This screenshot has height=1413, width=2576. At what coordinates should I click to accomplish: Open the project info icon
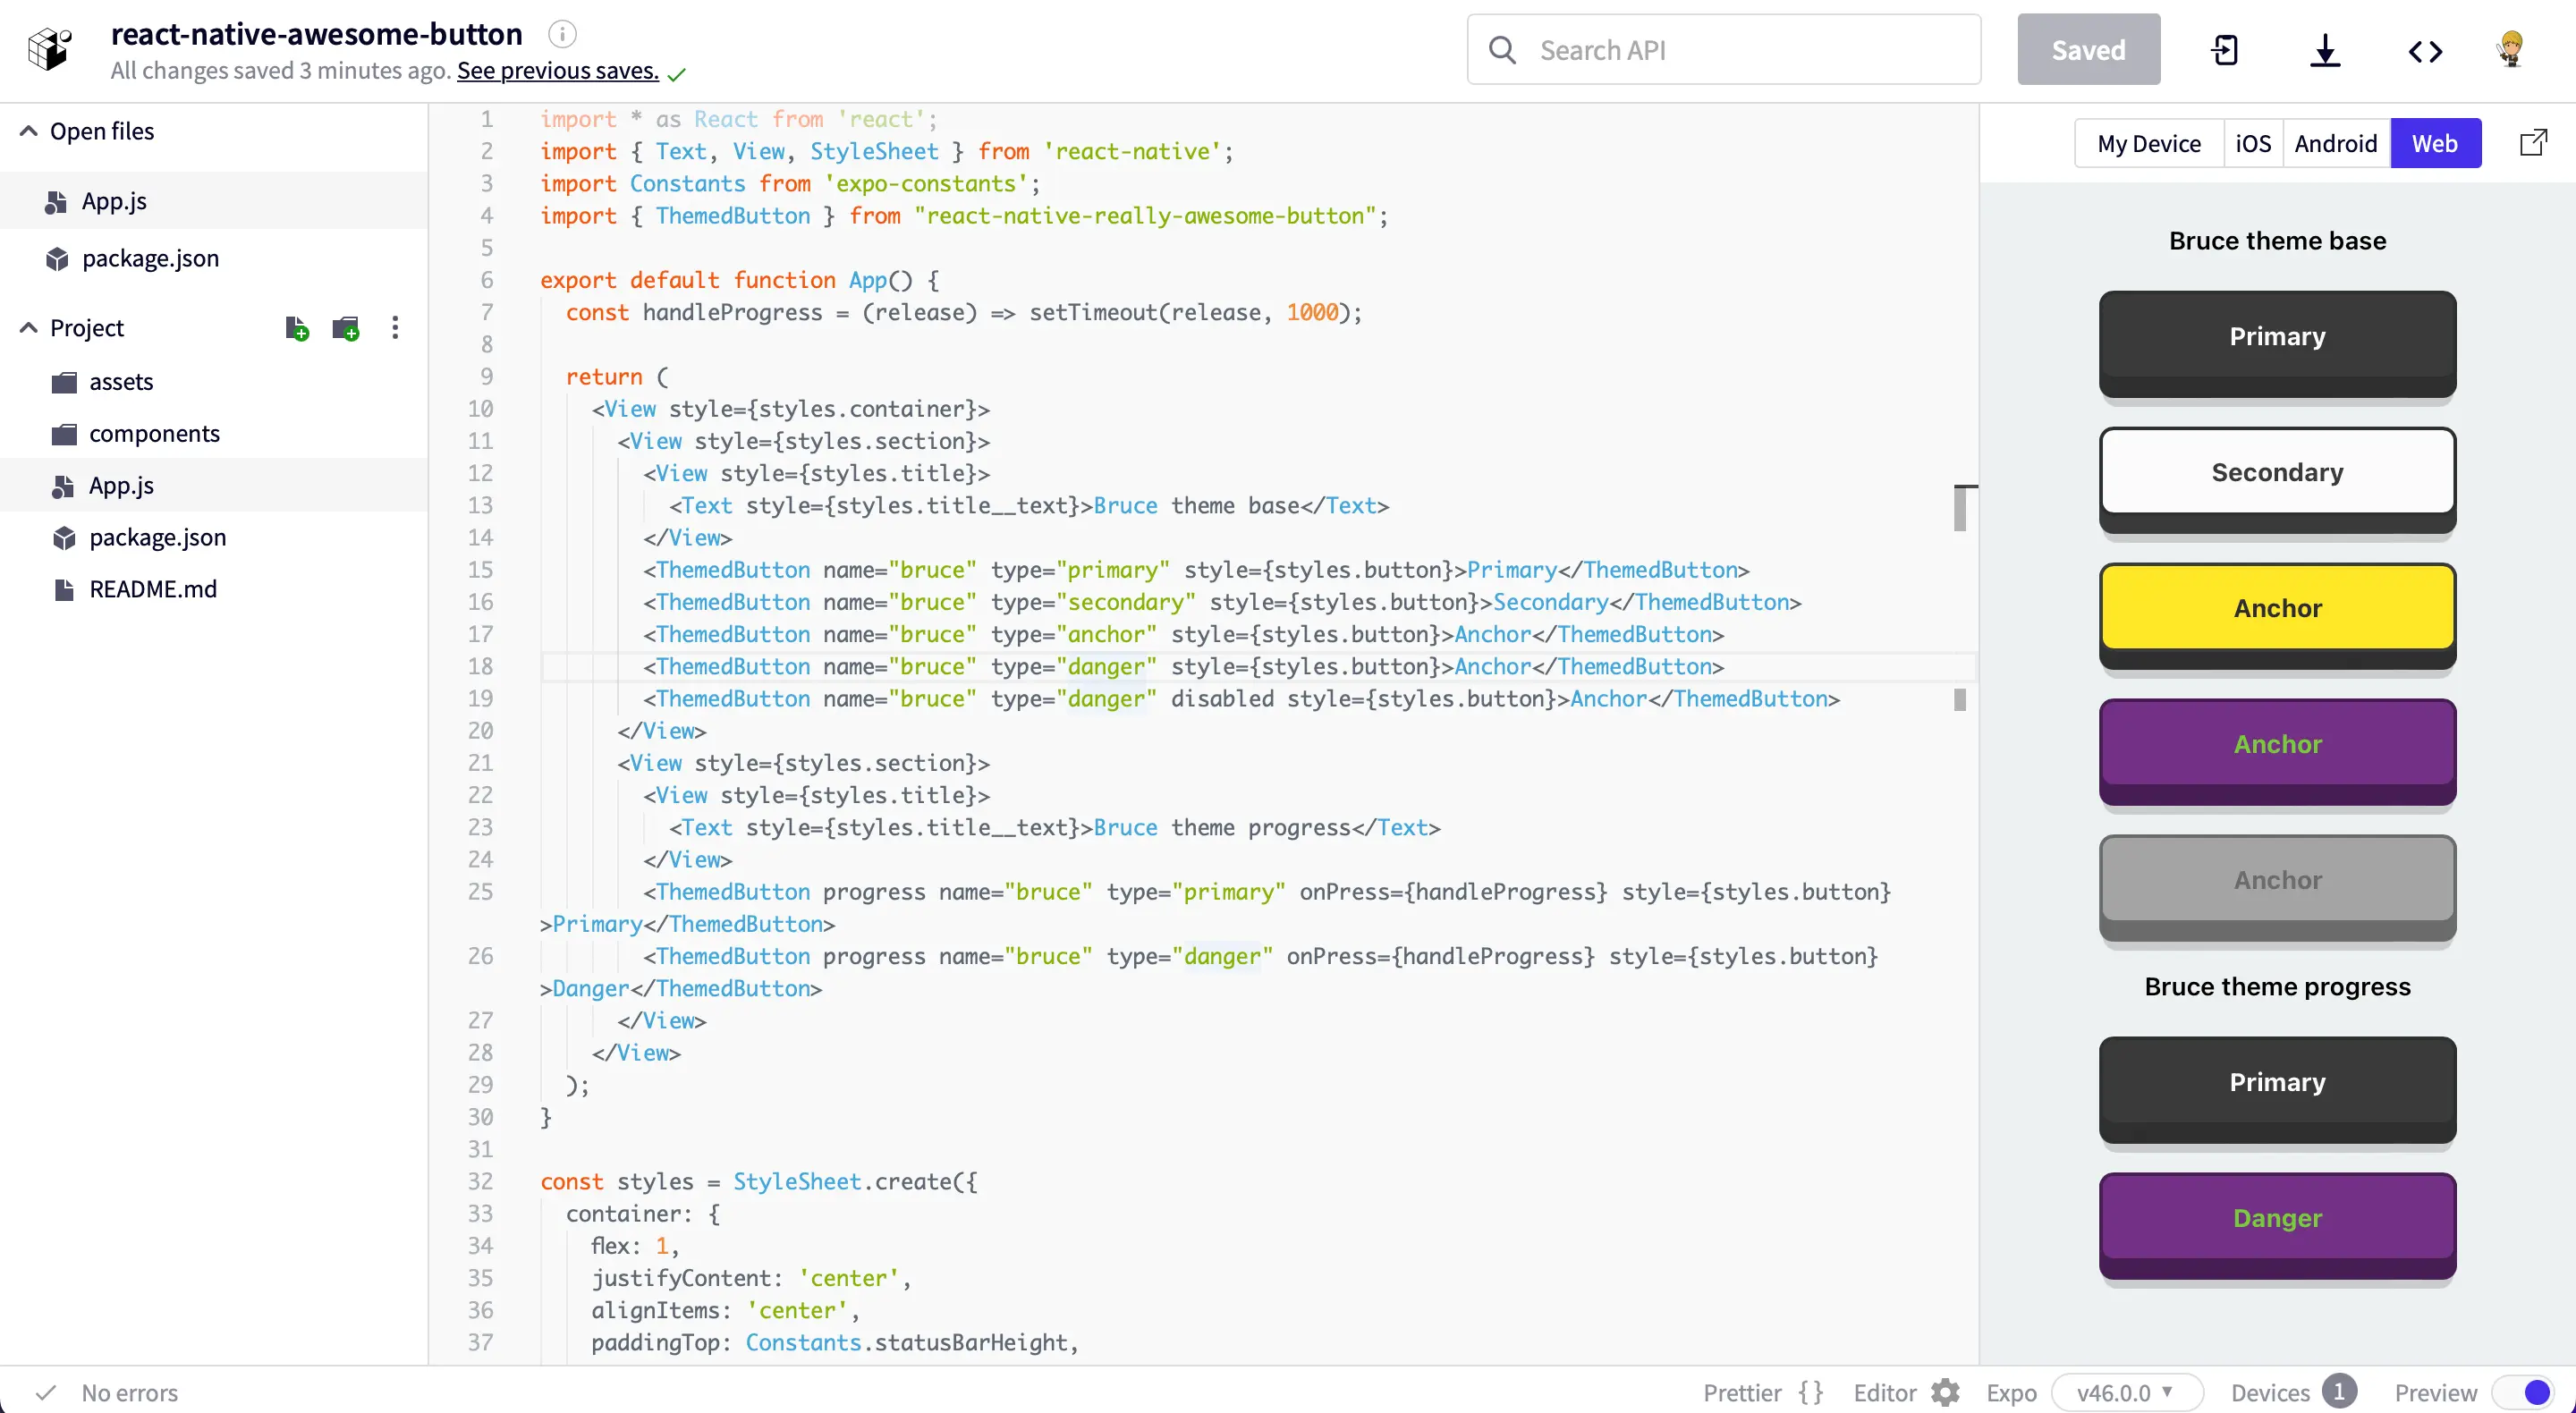562,35
